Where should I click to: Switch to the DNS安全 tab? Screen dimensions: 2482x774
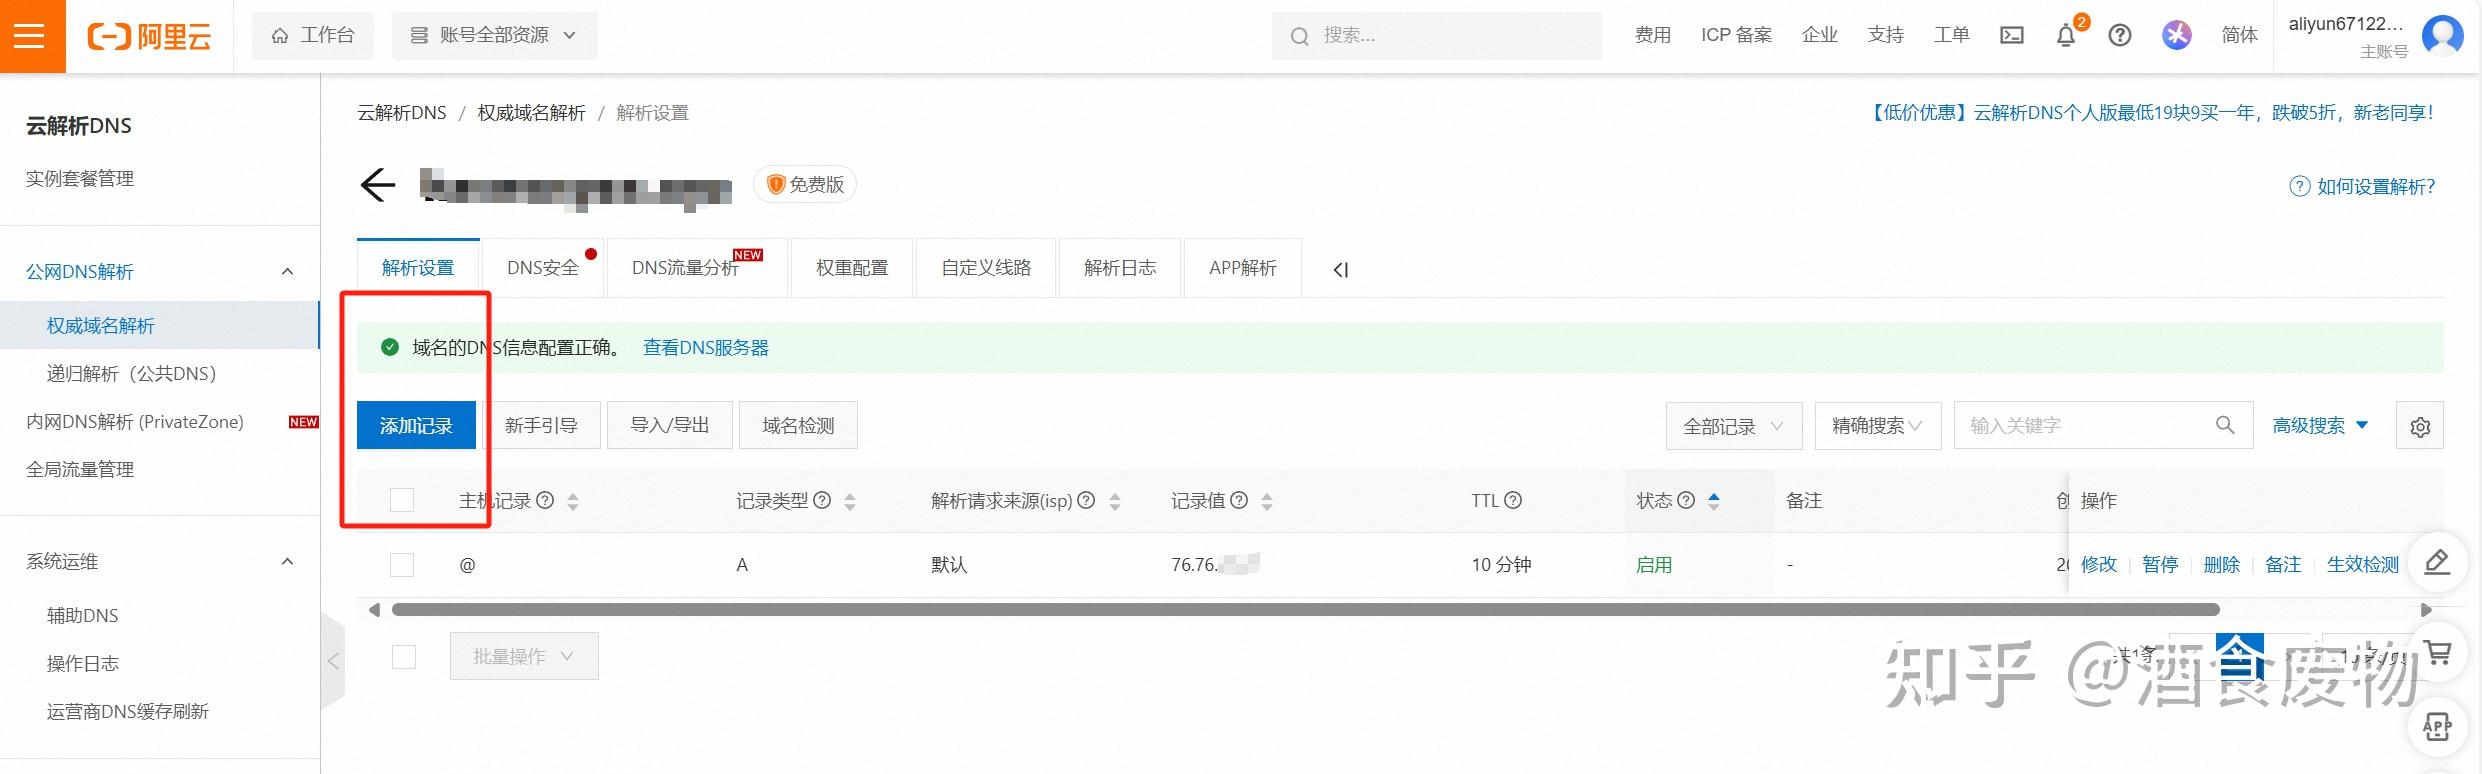[543, 268]
